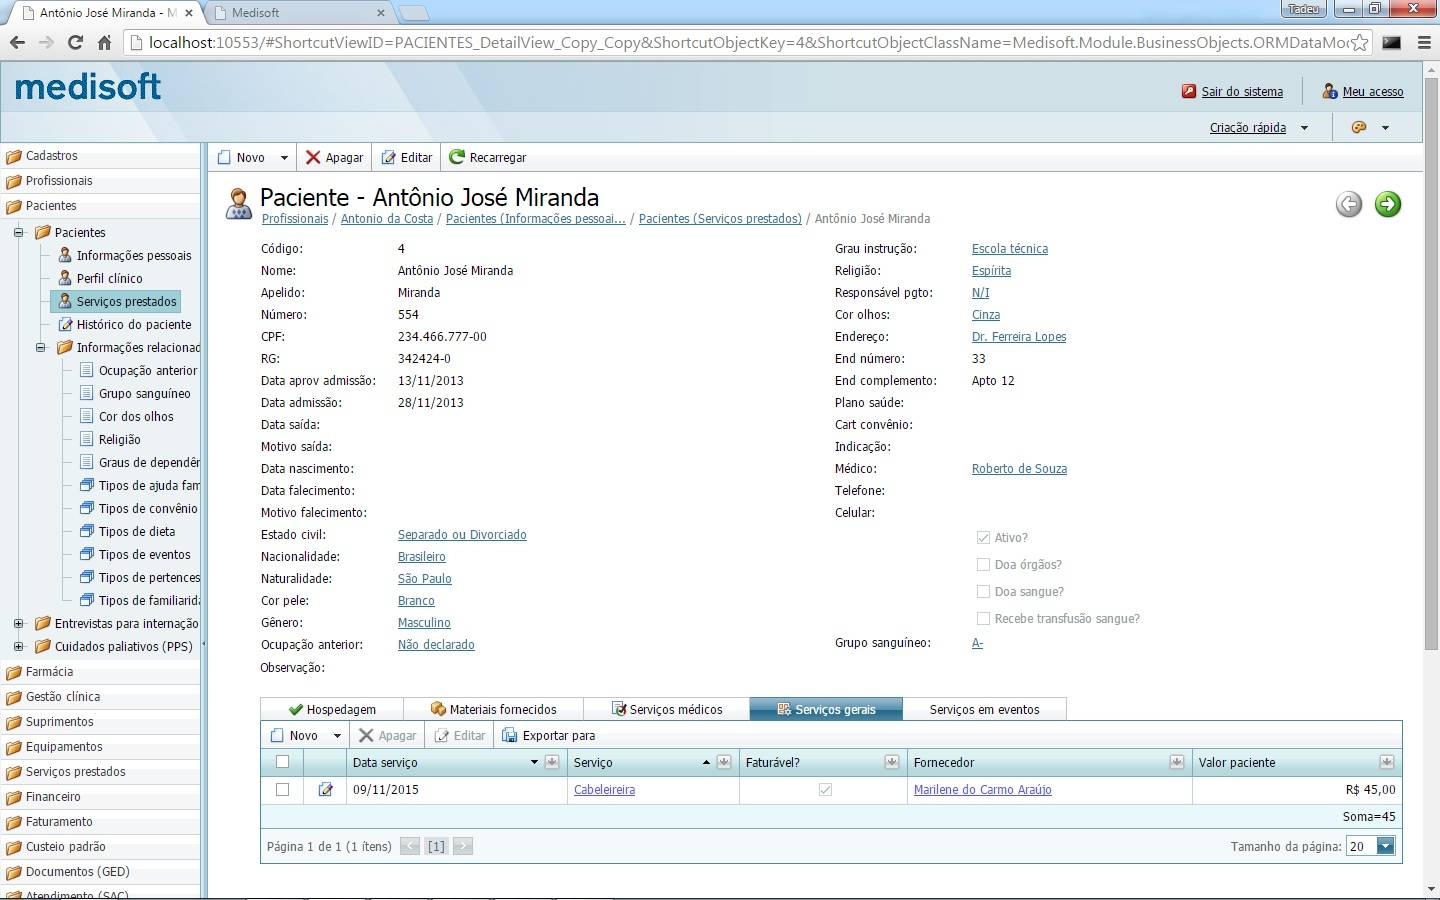Toggle Recebe transfusão sangue? checkbox
1440x900 pixels.
(x=983, y=618)
